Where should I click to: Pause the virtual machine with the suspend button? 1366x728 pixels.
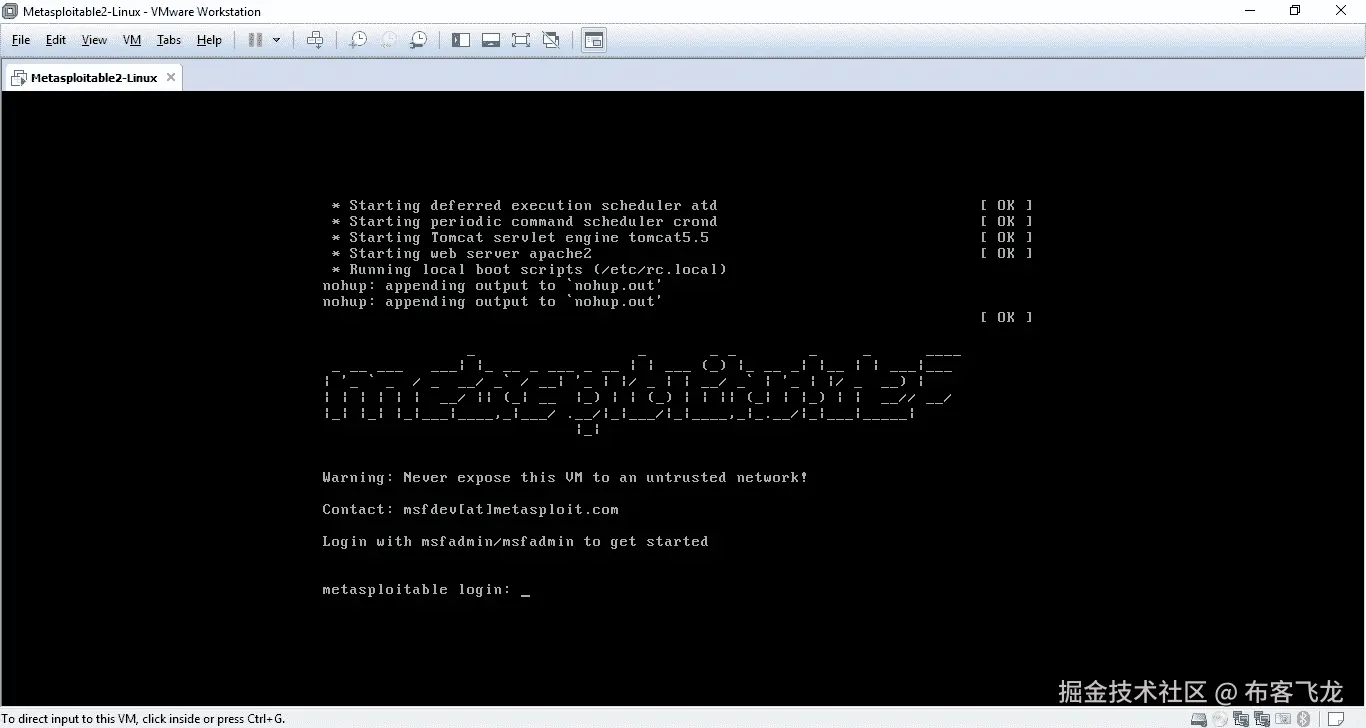pyautogui.click(x=255, y=40)
